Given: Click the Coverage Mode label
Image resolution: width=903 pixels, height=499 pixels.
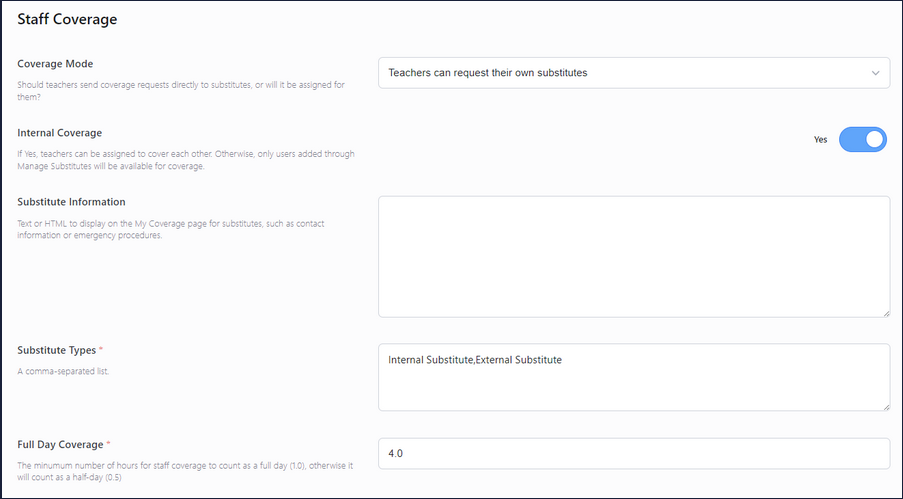Looking at the screenshot, I should click(x=55, y=64).
